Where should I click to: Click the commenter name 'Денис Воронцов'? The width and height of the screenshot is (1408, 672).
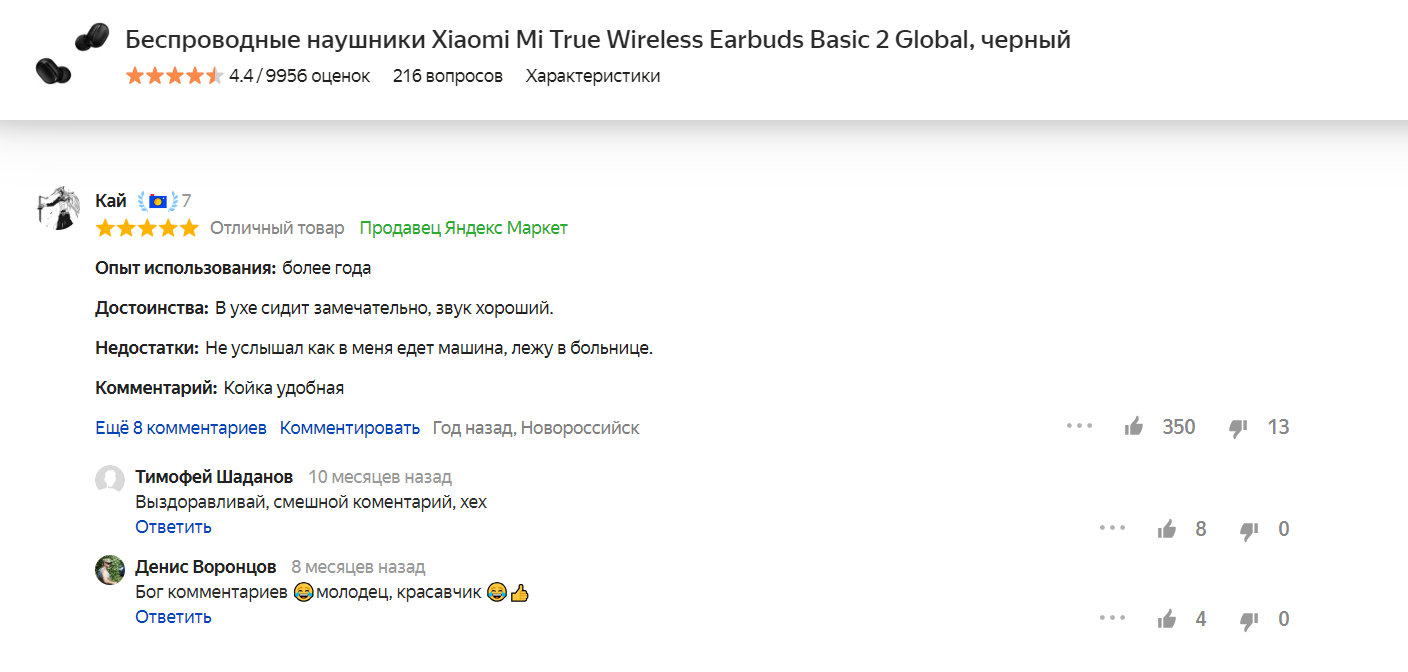coord(206,567)
